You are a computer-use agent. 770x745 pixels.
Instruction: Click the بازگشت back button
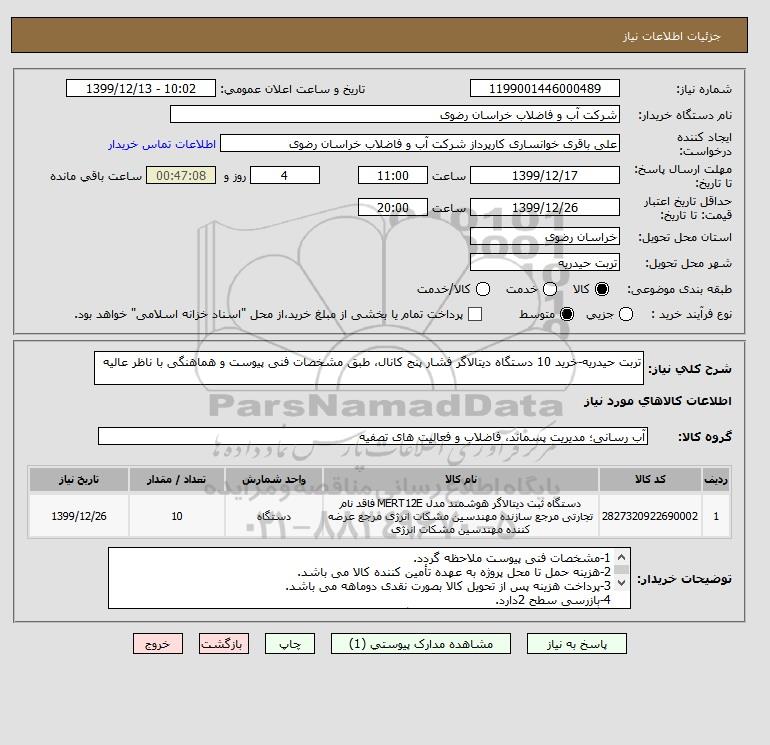click(x=224, y=644)
